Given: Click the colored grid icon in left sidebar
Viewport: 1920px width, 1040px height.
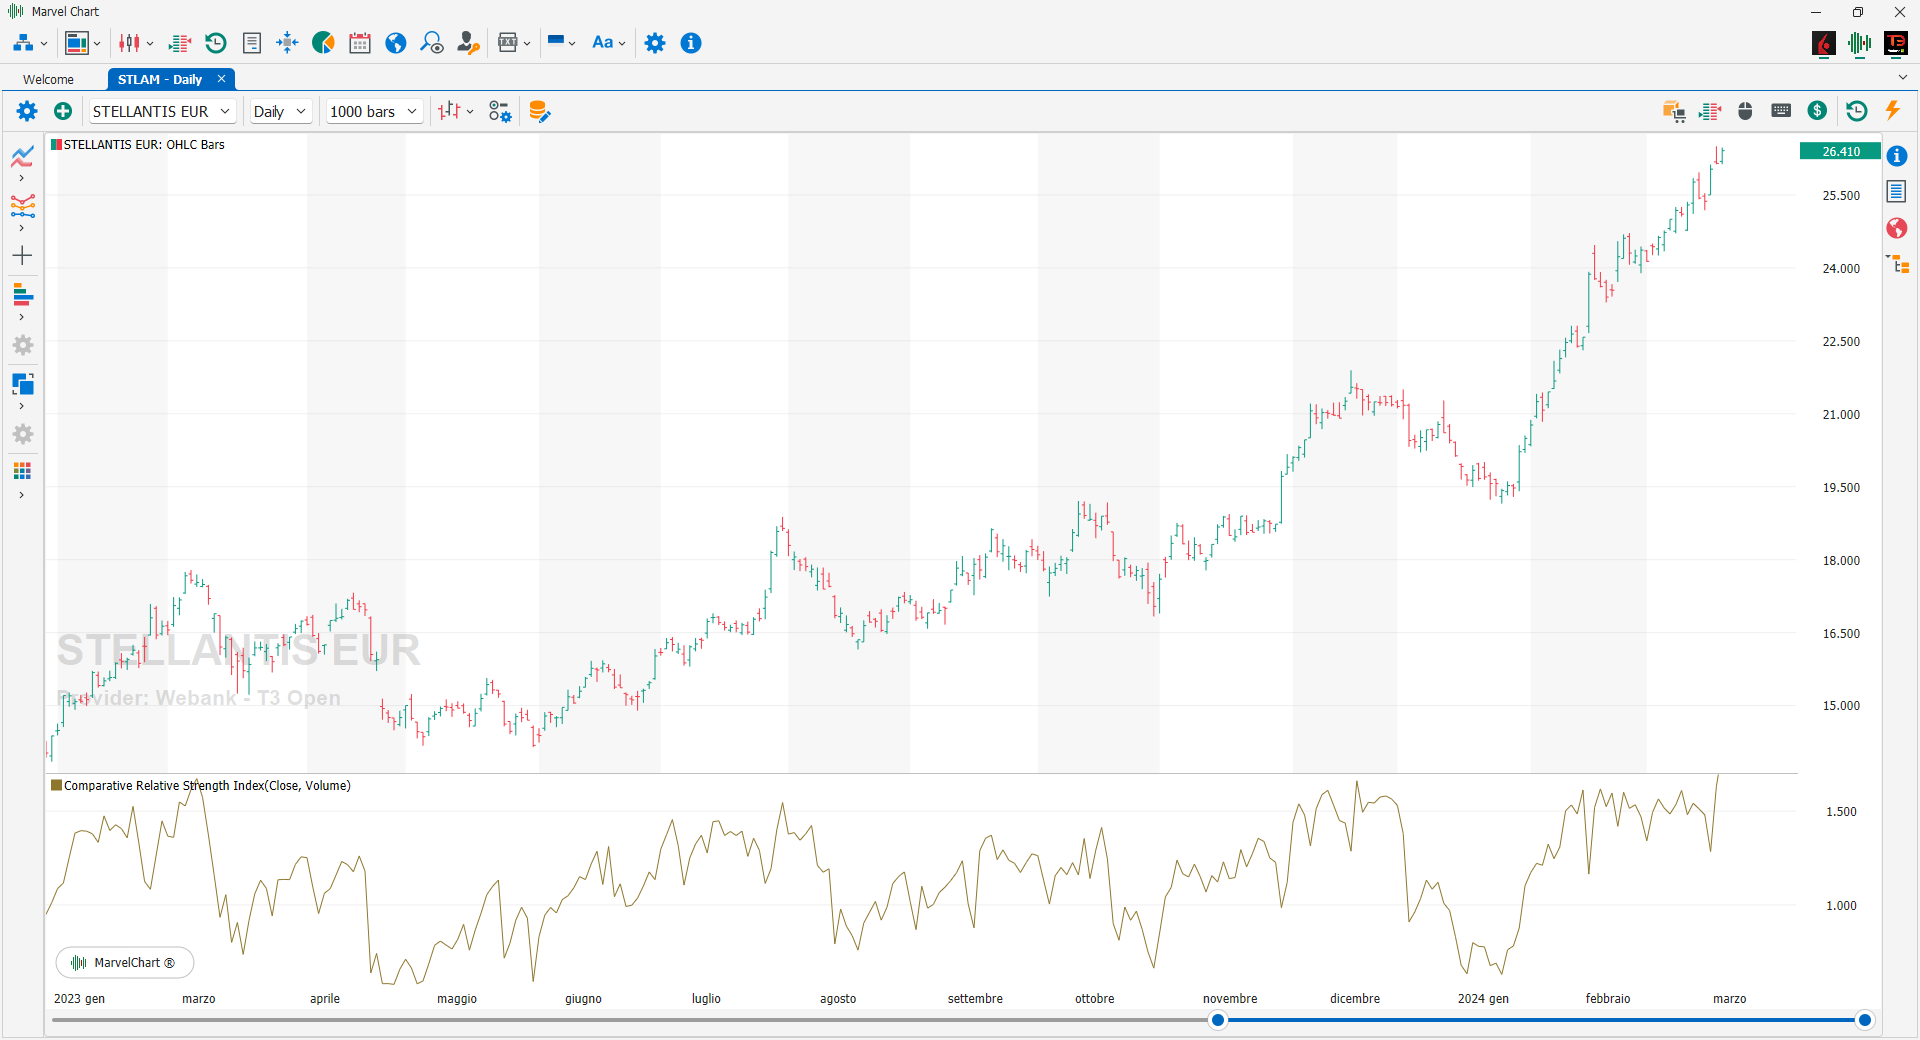Looking at the screenshot, I should pyautogui.click(x=22, y=471).
